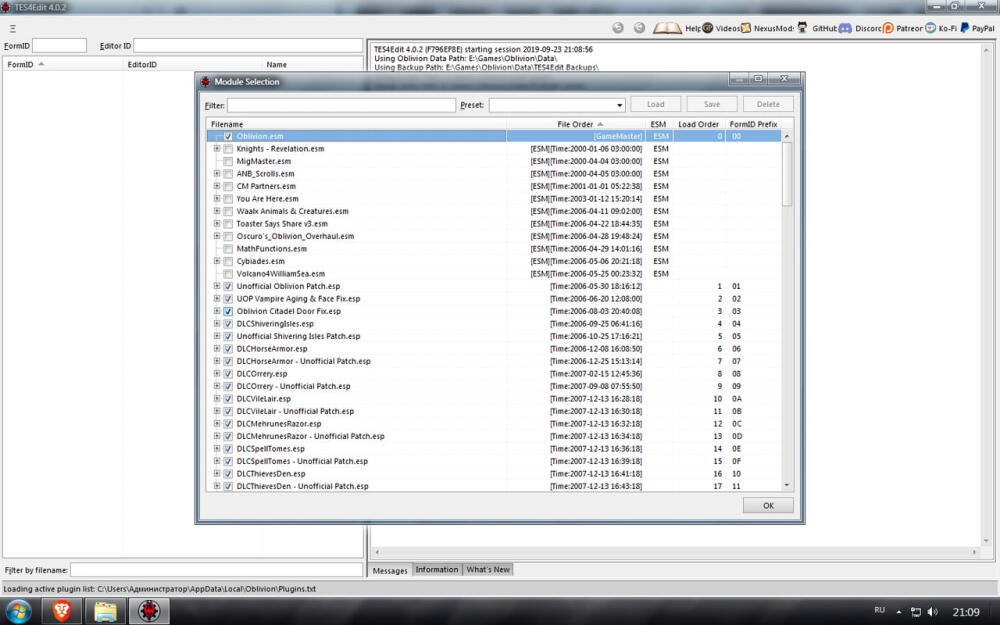Focus the Editor ID search field
Image resolution: width=1000 pixels, height=625 pixels.
tap(248, 45)
